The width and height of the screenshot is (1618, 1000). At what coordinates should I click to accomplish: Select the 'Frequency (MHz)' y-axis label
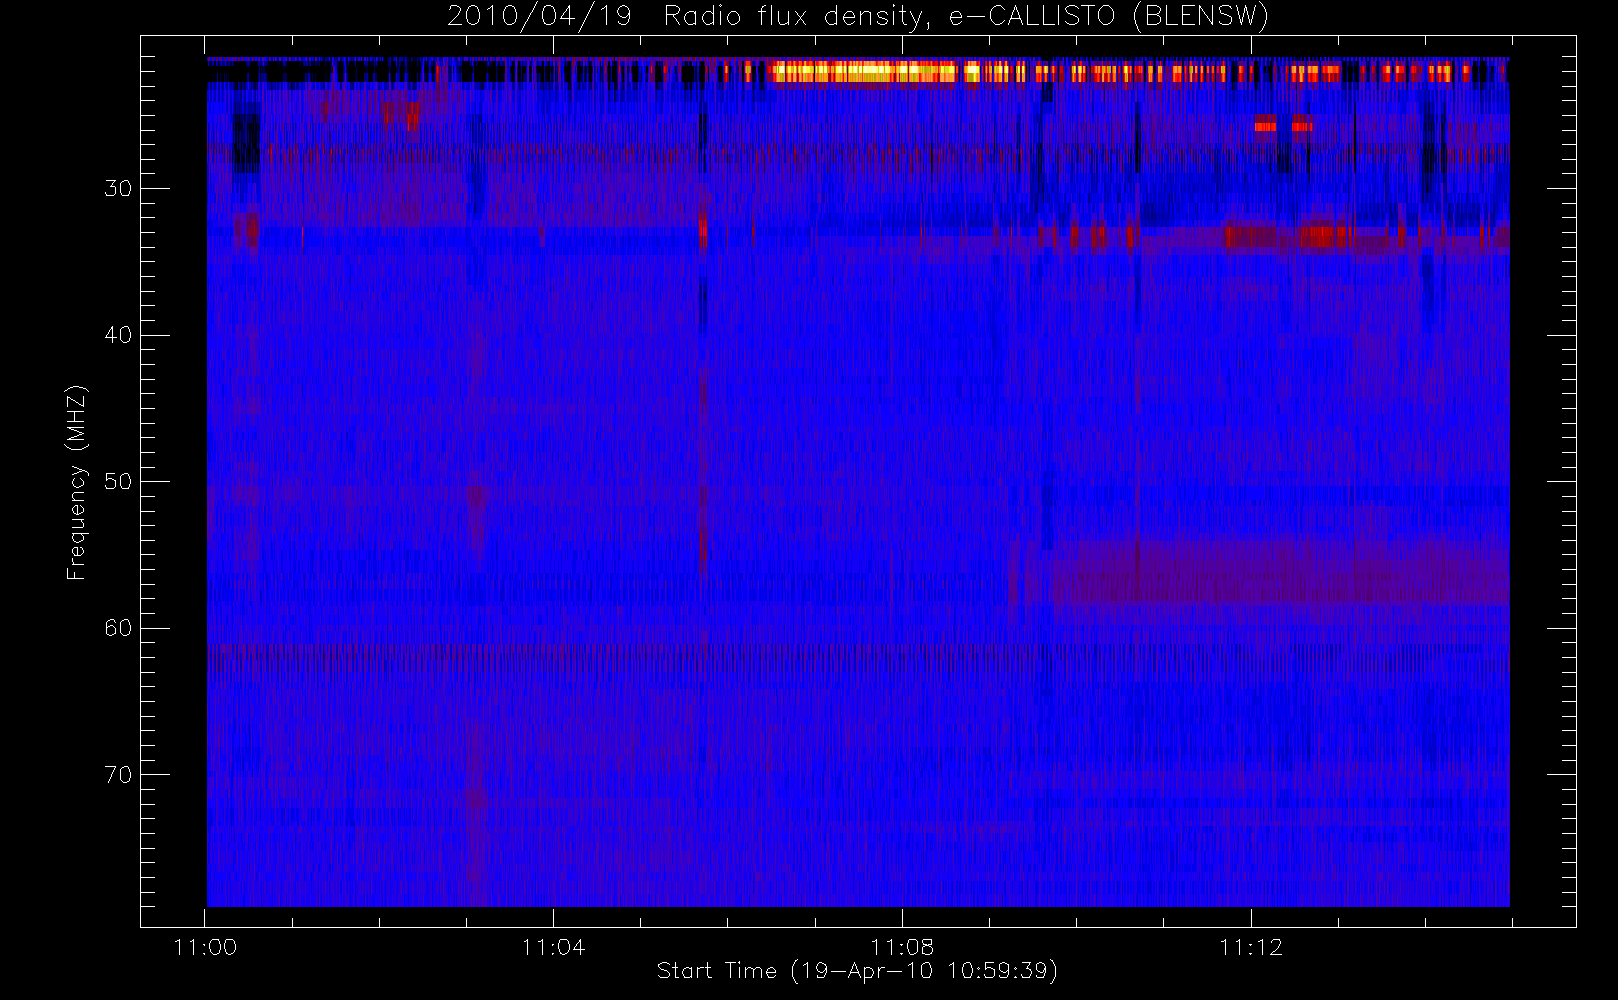tap(77, 482)
